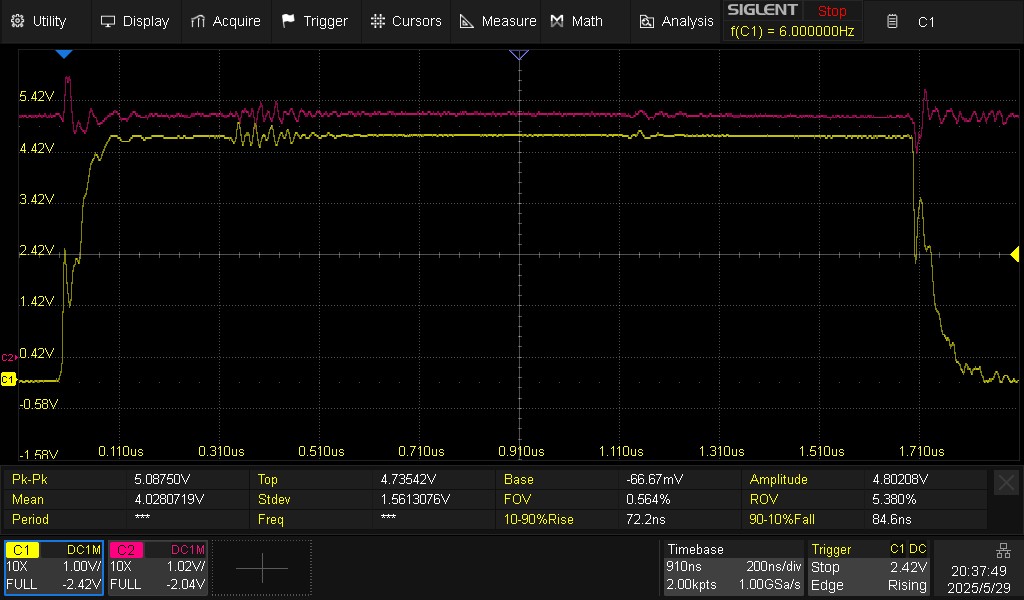Open the Math menu
This screenshot has height=600, width=1024.
tap(577, 21)
